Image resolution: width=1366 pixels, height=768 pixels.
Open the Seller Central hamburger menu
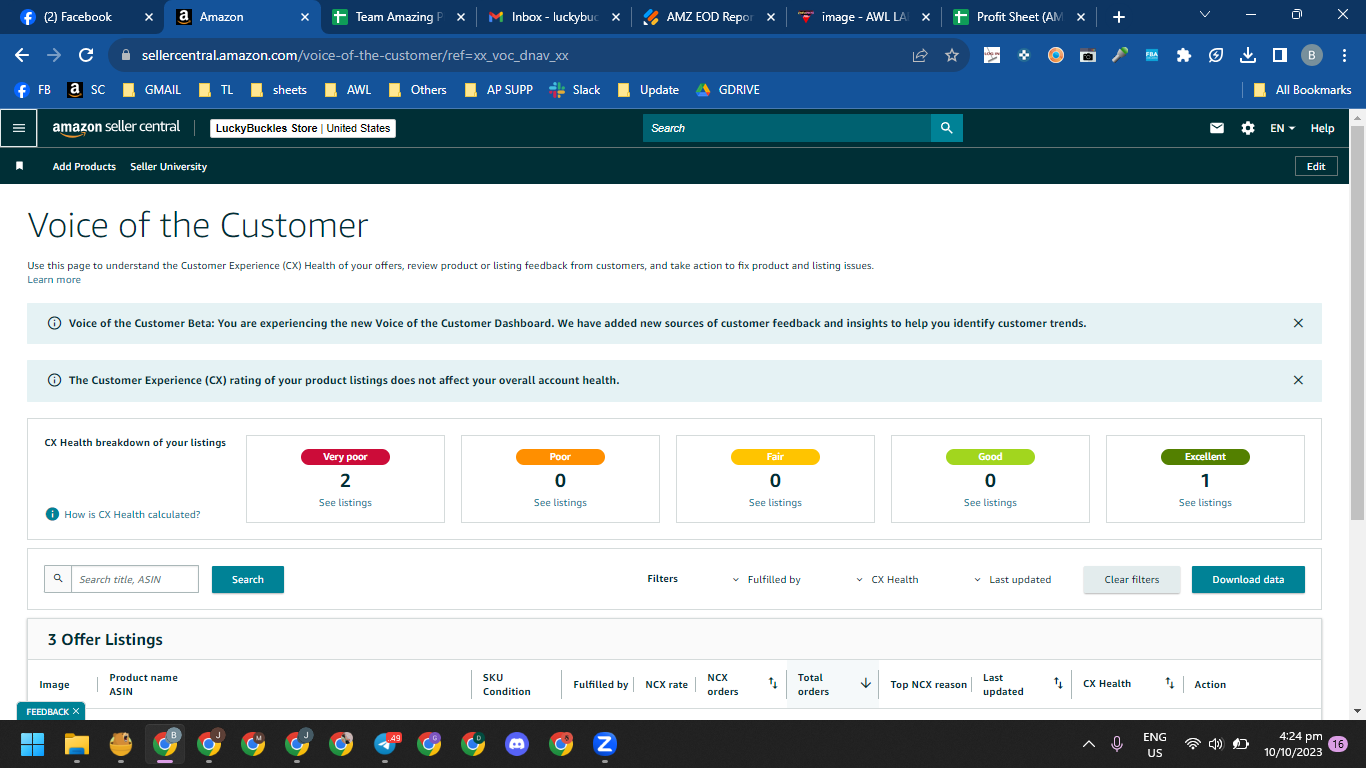coord(18,128)
